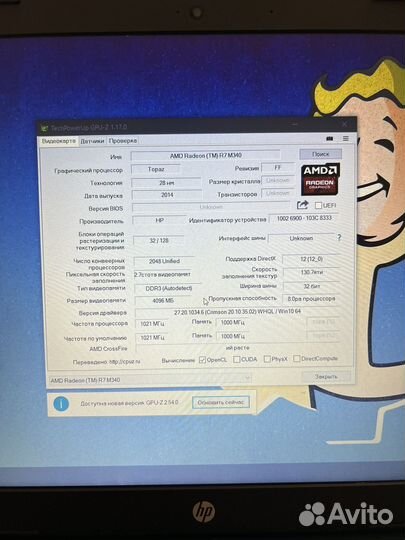
Task: Open the cpuz.ru translation link
Action: coord(125,362)
